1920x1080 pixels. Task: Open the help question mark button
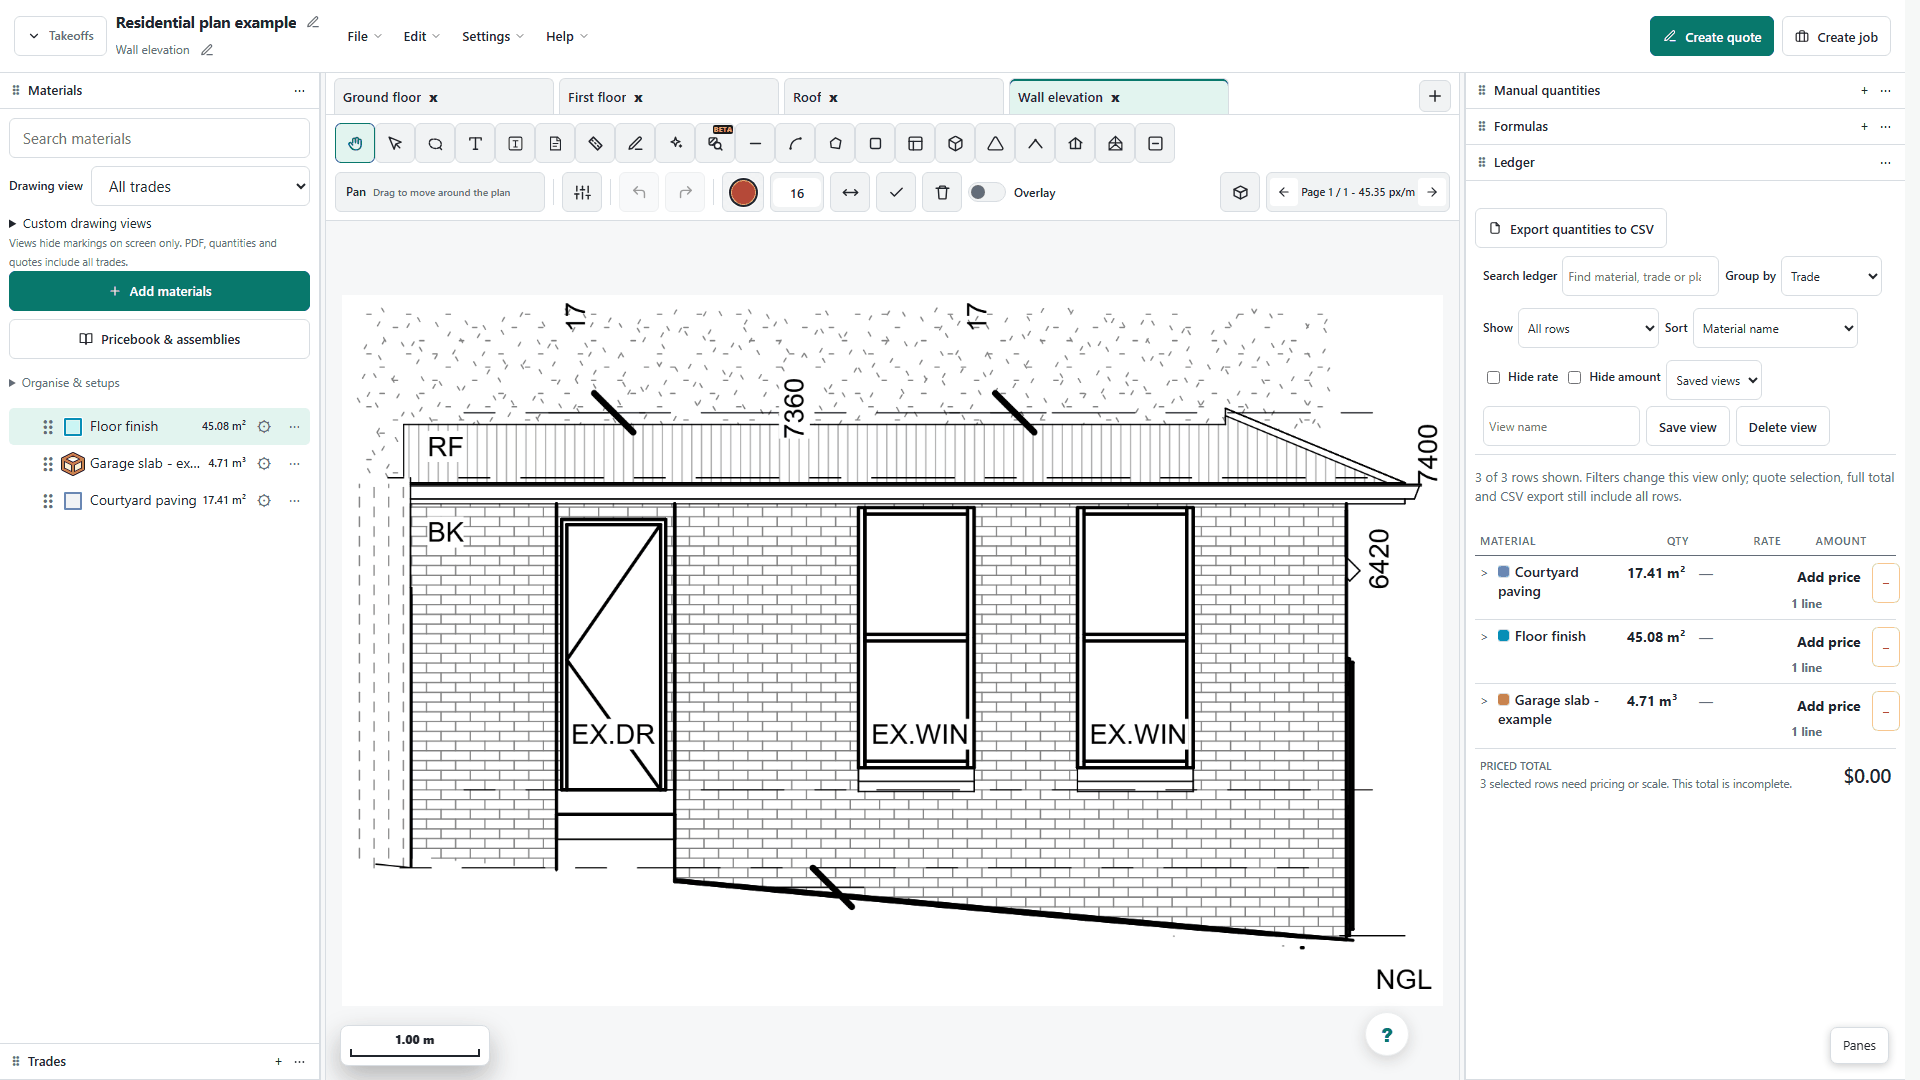(1386, 1035)
